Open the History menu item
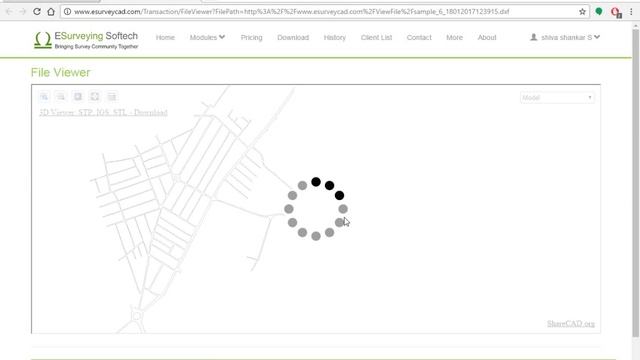This screenshot has height=360, width=640. (335, 37)
